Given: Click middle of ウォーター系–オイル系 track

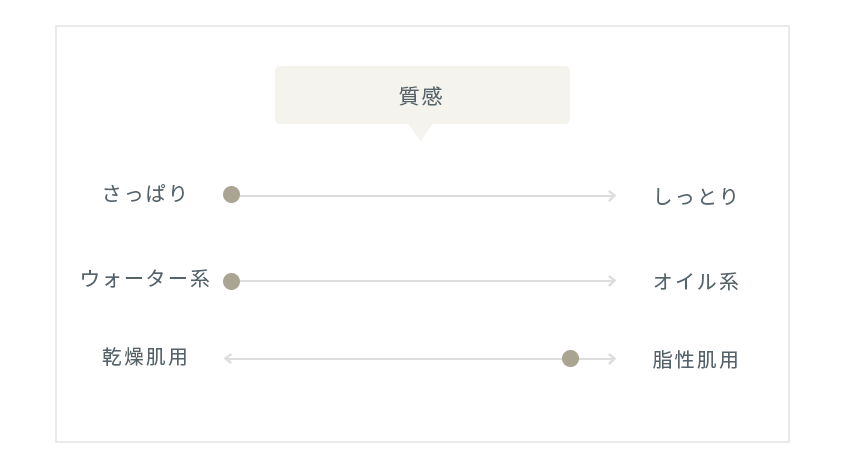Looking at the screenshot, I should (x=424, y=281).
